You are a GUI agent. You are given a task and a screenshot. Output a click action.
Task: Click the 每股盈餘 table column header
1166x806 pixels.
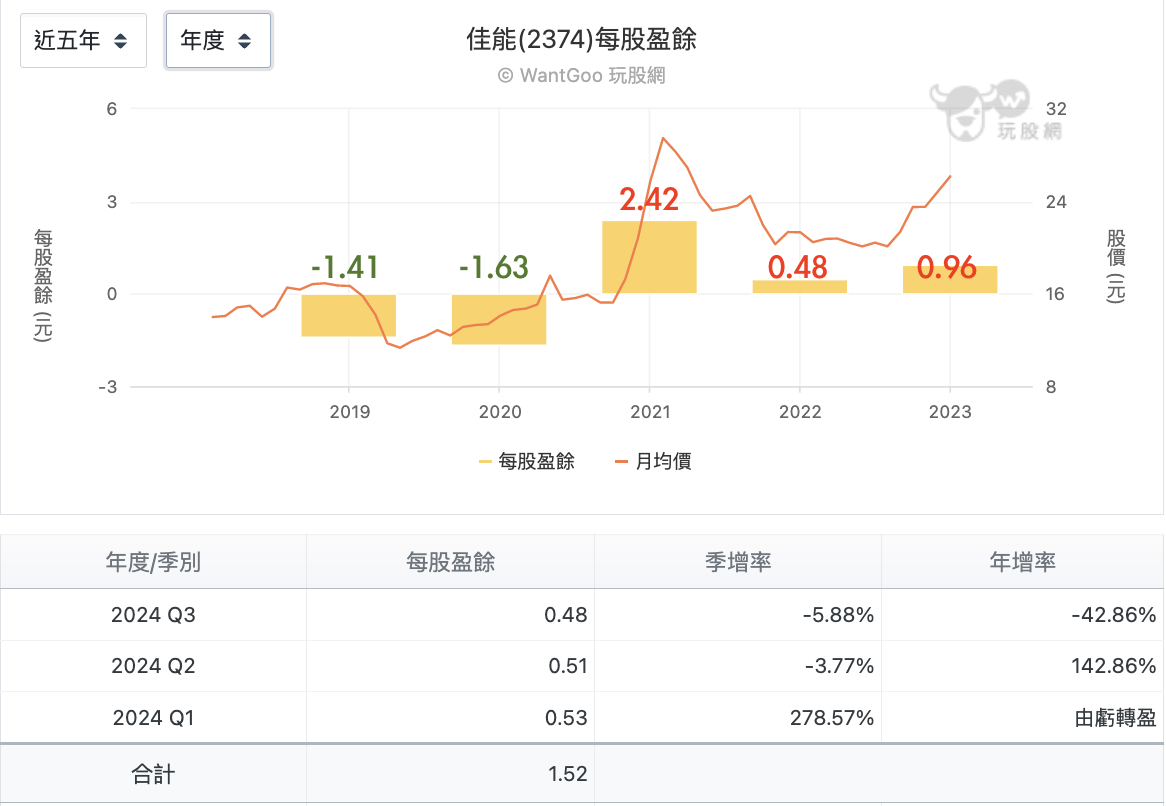pos(451,561)
